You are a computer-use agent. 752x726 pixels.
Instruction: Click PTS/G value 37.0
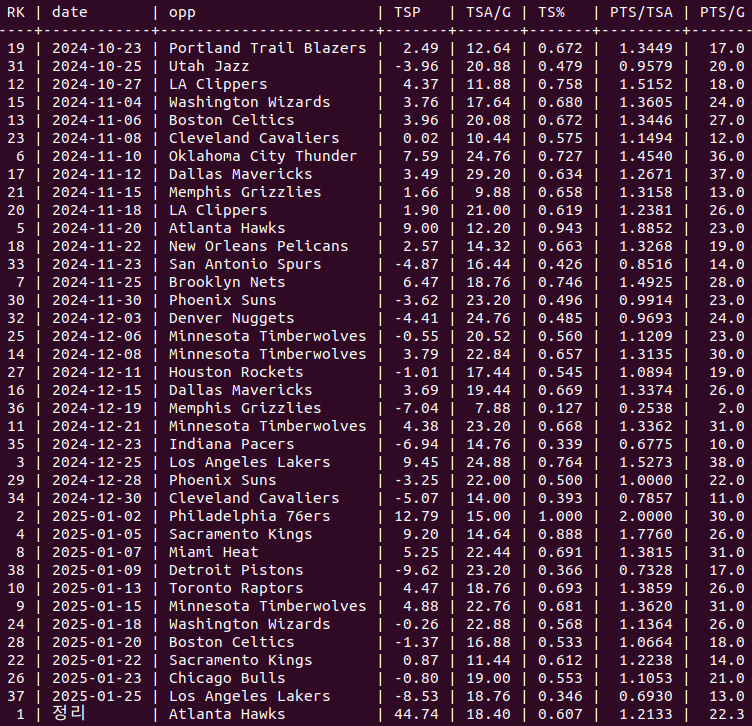[727, 174]
